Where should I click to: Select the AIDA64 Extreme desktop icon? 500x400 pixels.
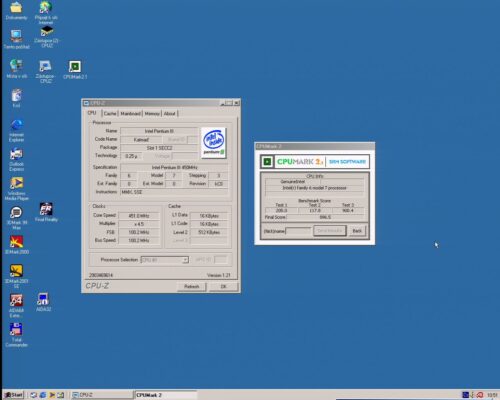coord(16,305)
